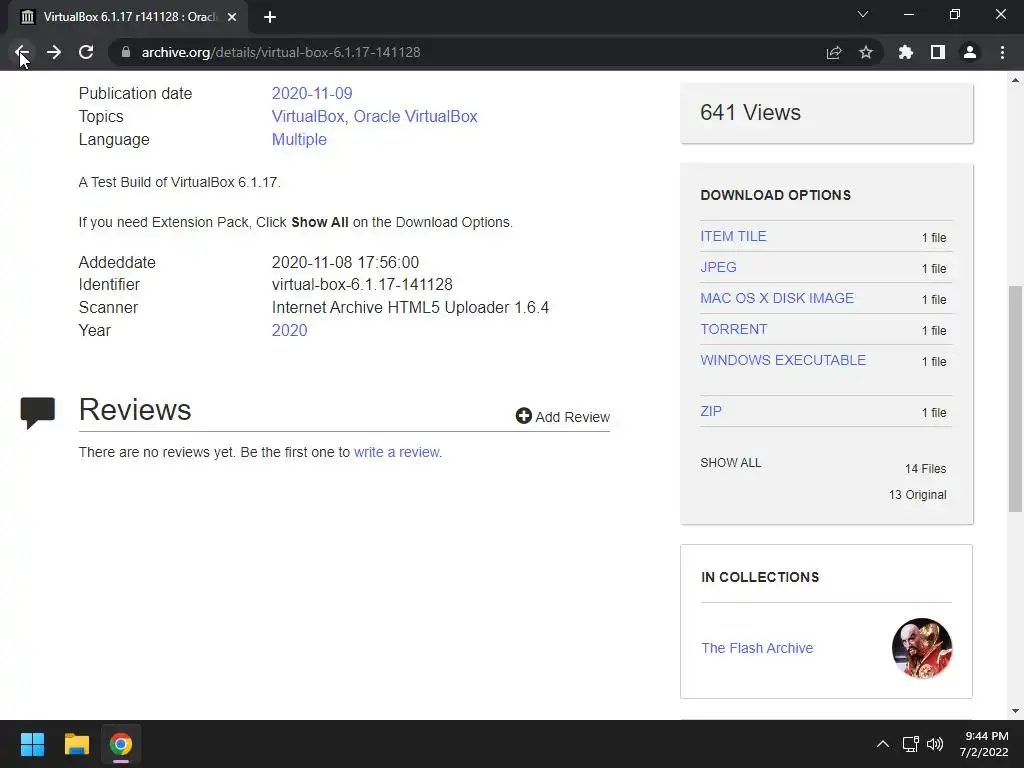Open the Multiple language link

click(299, 140)
